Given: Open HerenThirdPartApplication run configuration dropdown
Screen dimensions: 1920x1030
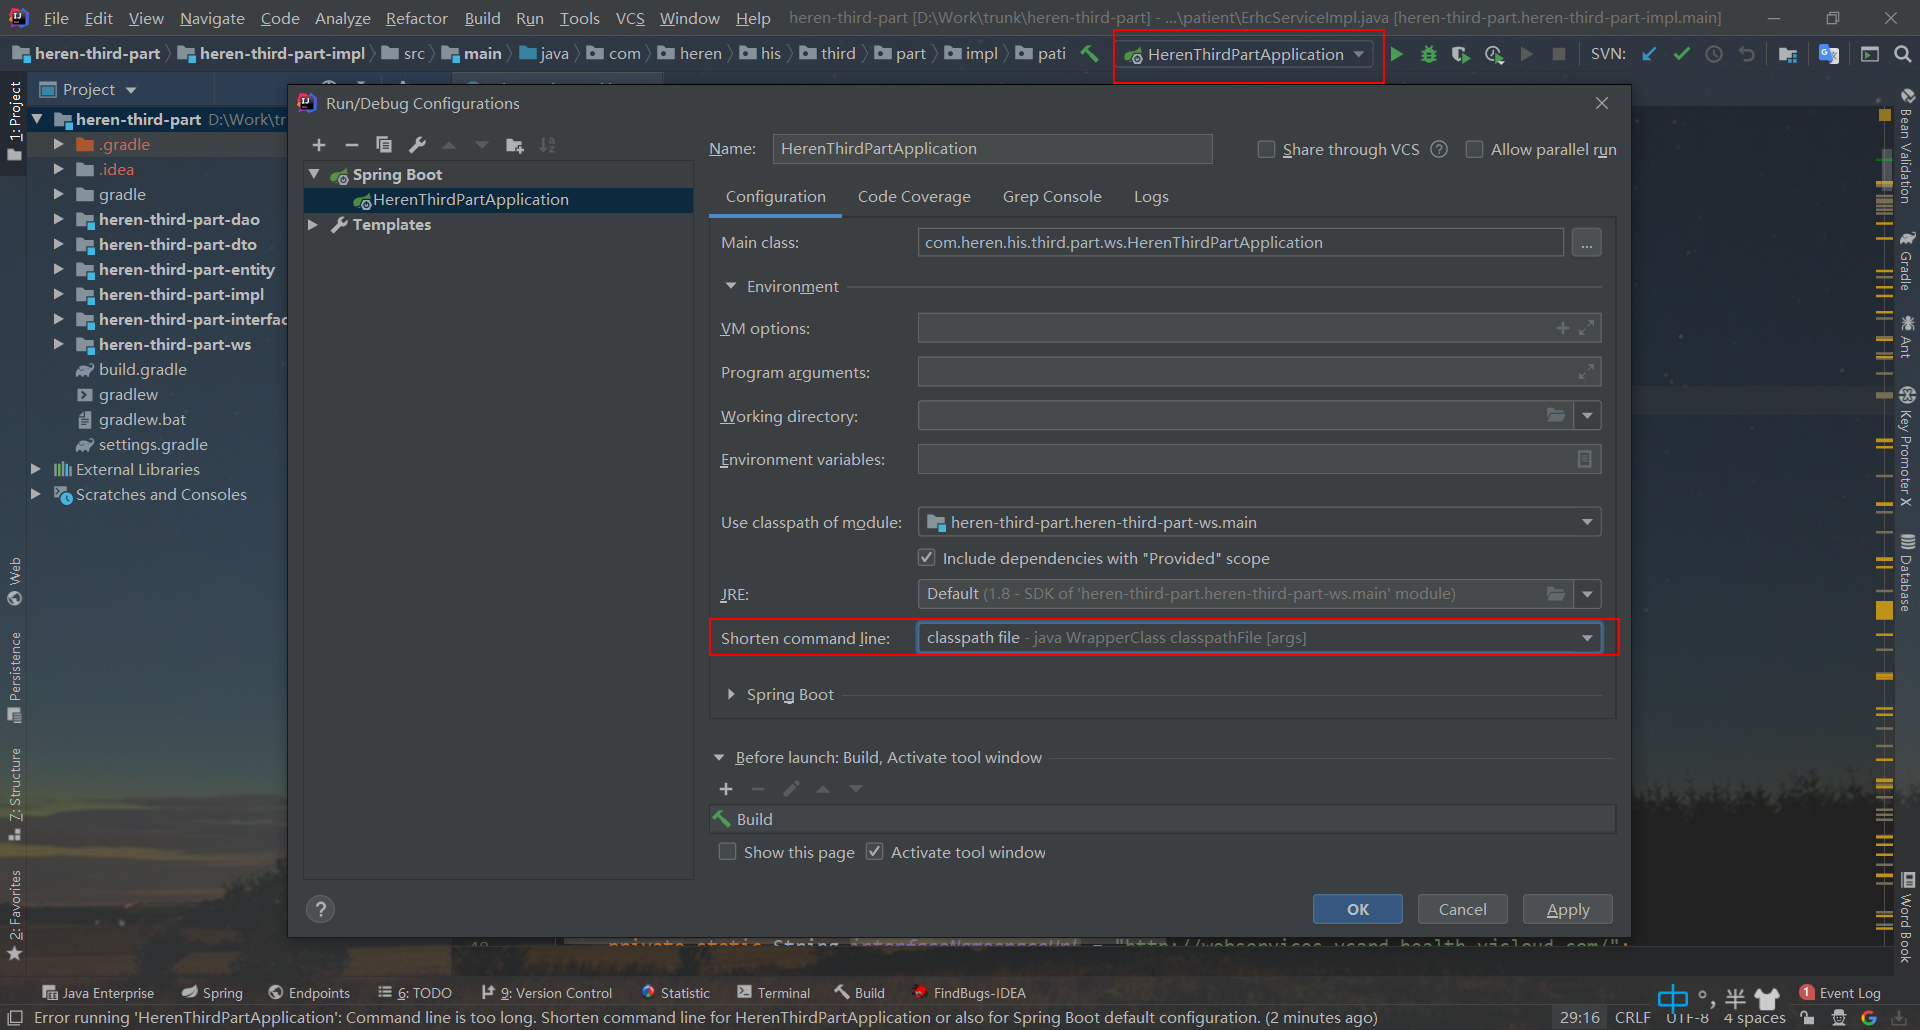Looking at the screenshot, I should click(1246, 55).
